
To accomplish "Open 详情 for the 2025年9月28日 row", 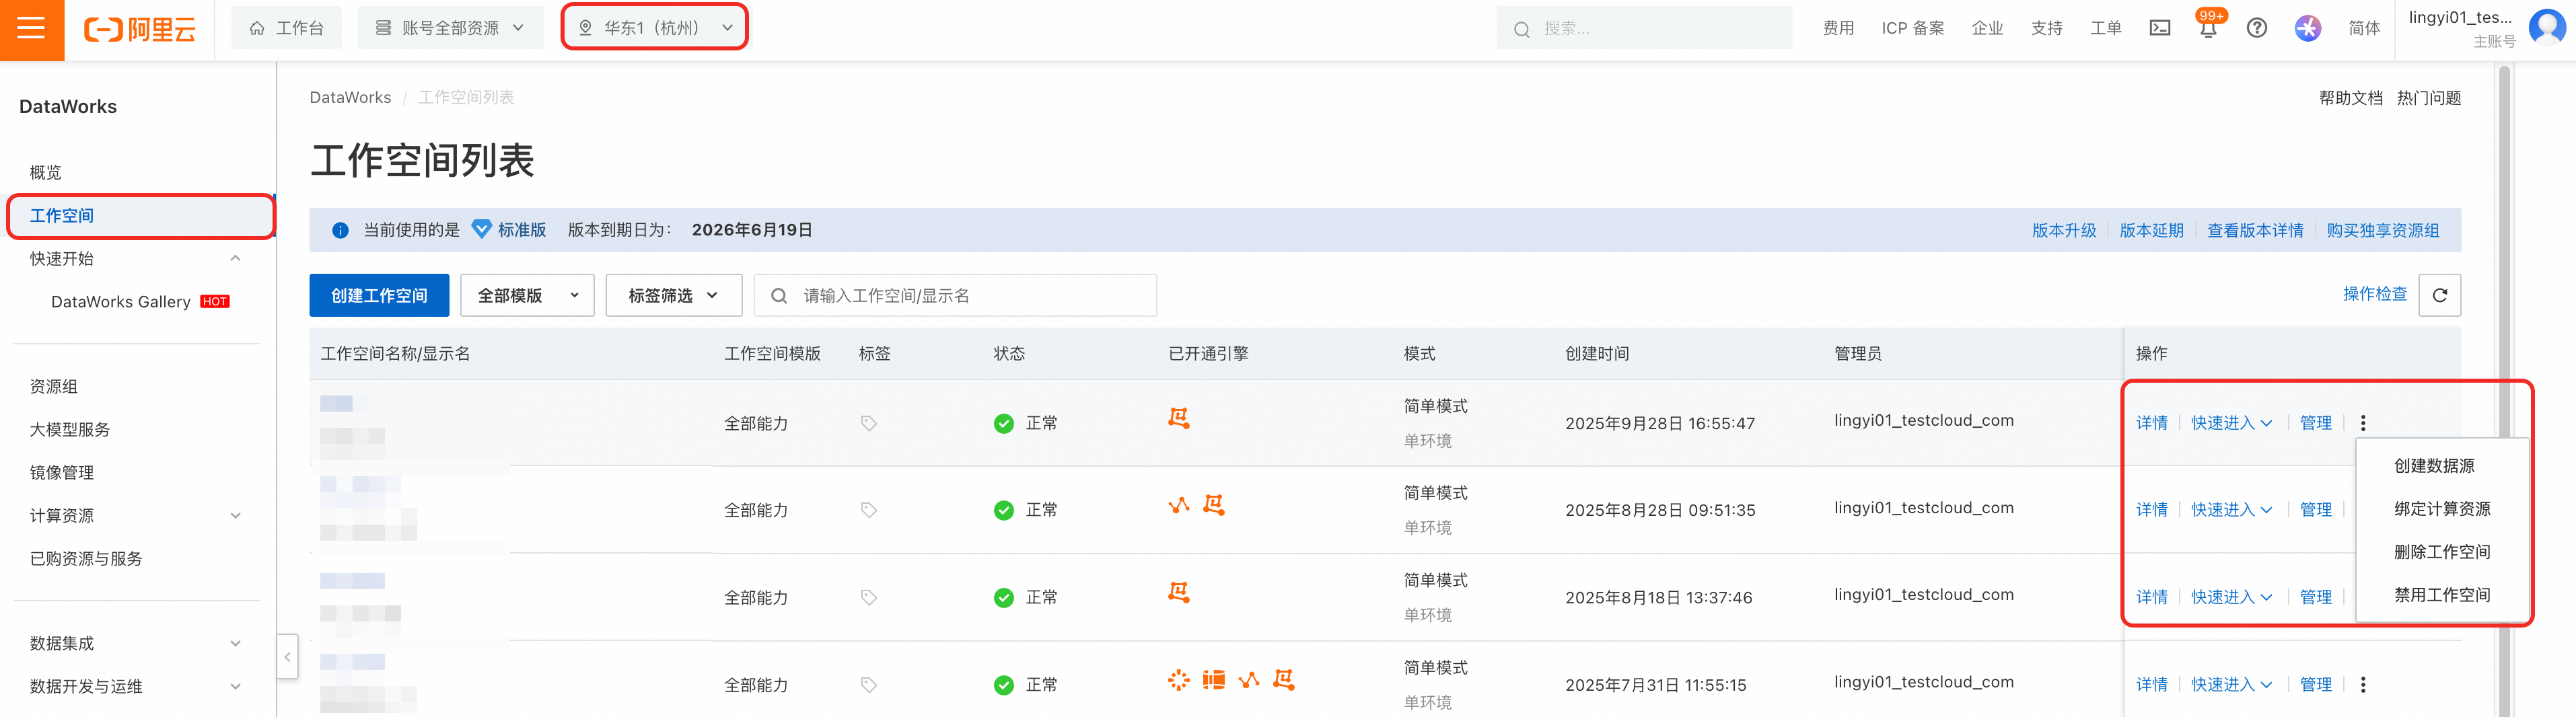I will (x=2152, y=423).
